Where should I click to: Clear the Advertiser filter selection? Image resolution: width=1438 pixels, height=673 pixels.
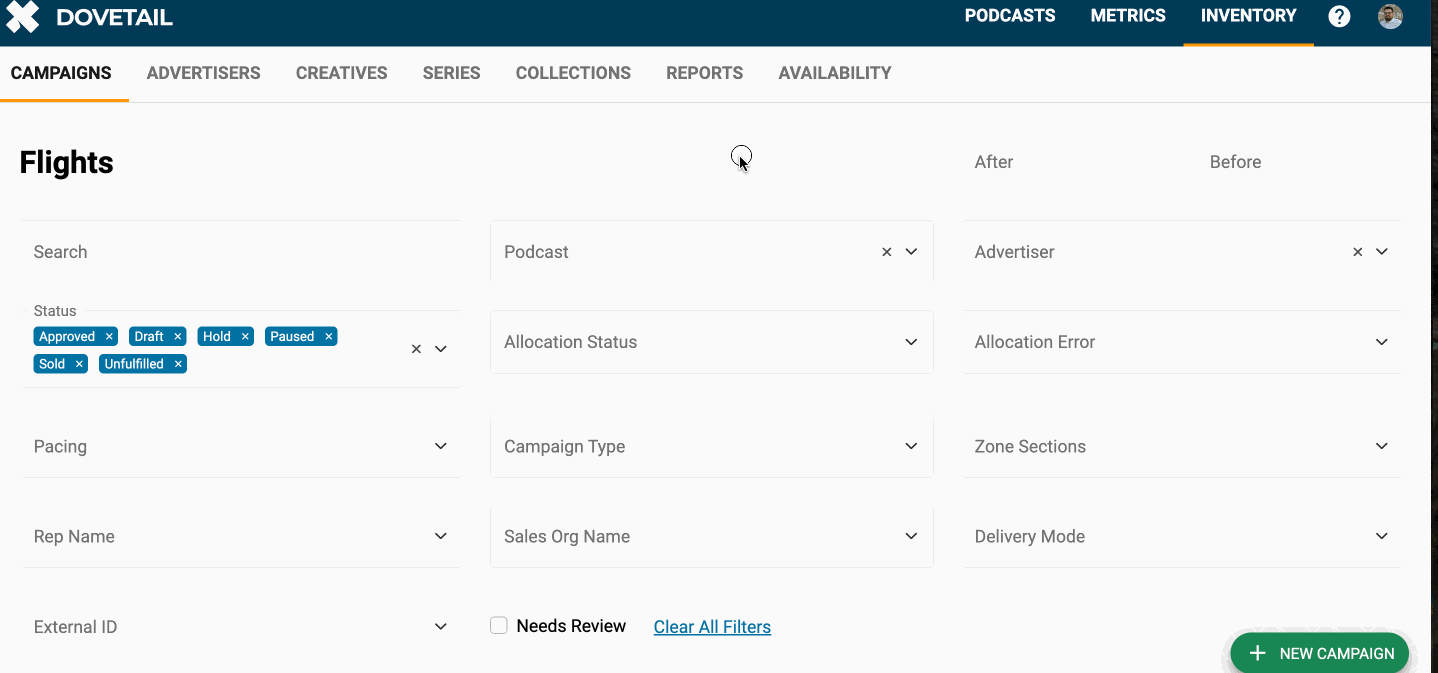click(x=1357, y=252)
